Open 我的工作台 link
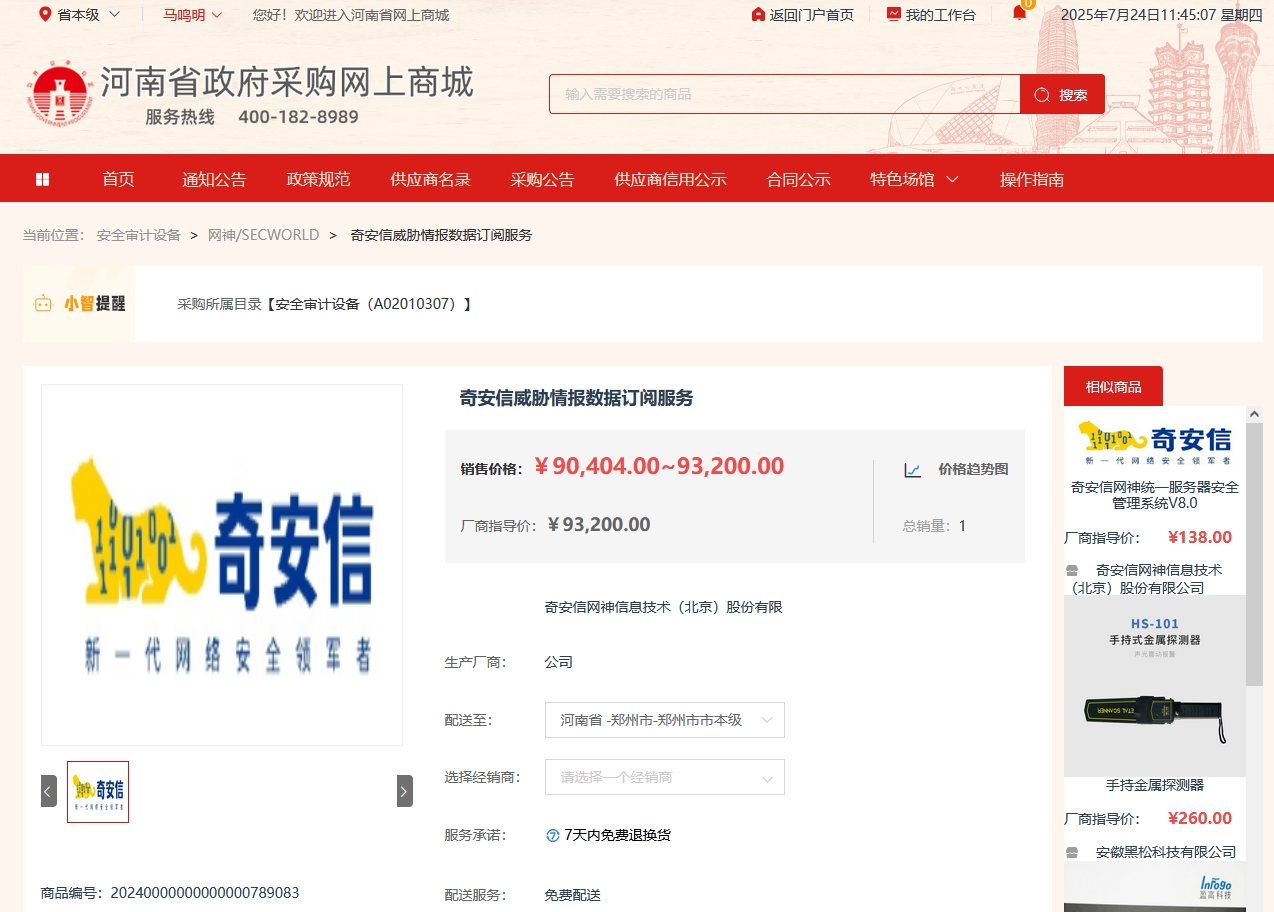 tap(940, 15)
